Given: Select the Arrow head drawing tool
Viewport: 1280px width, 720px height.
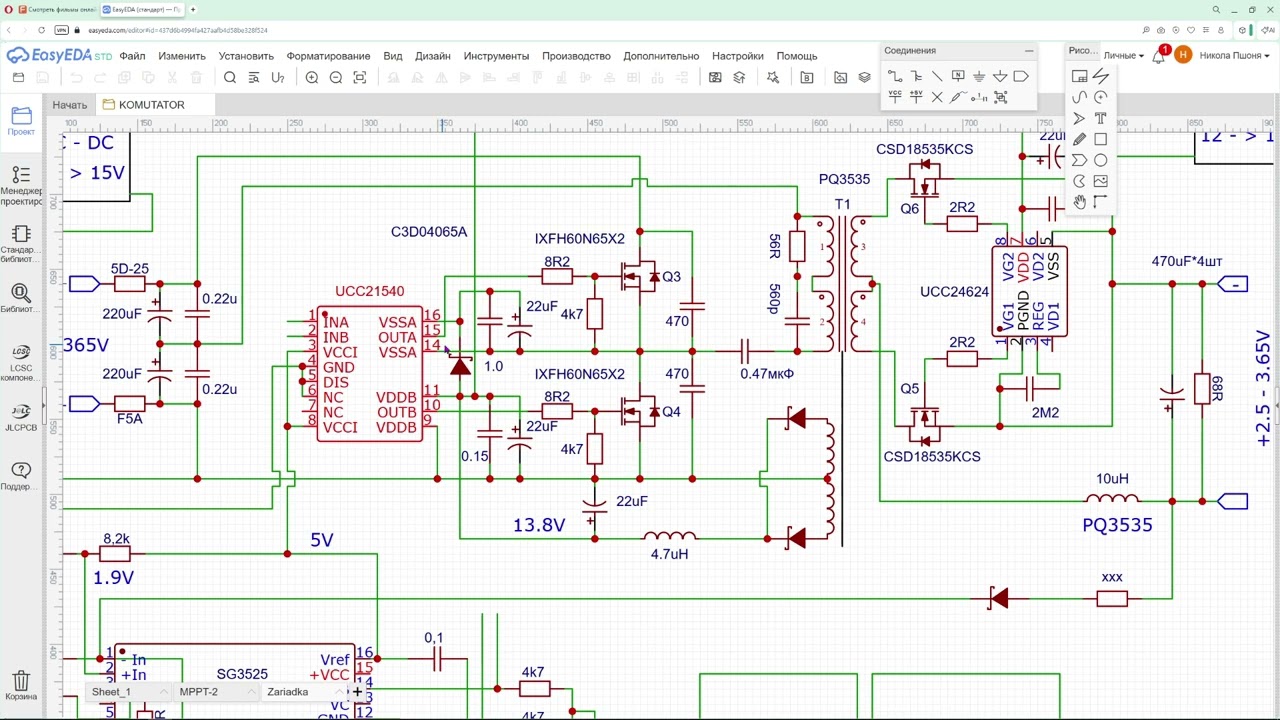Looking at the screenshot, I should pos(1079,118).
